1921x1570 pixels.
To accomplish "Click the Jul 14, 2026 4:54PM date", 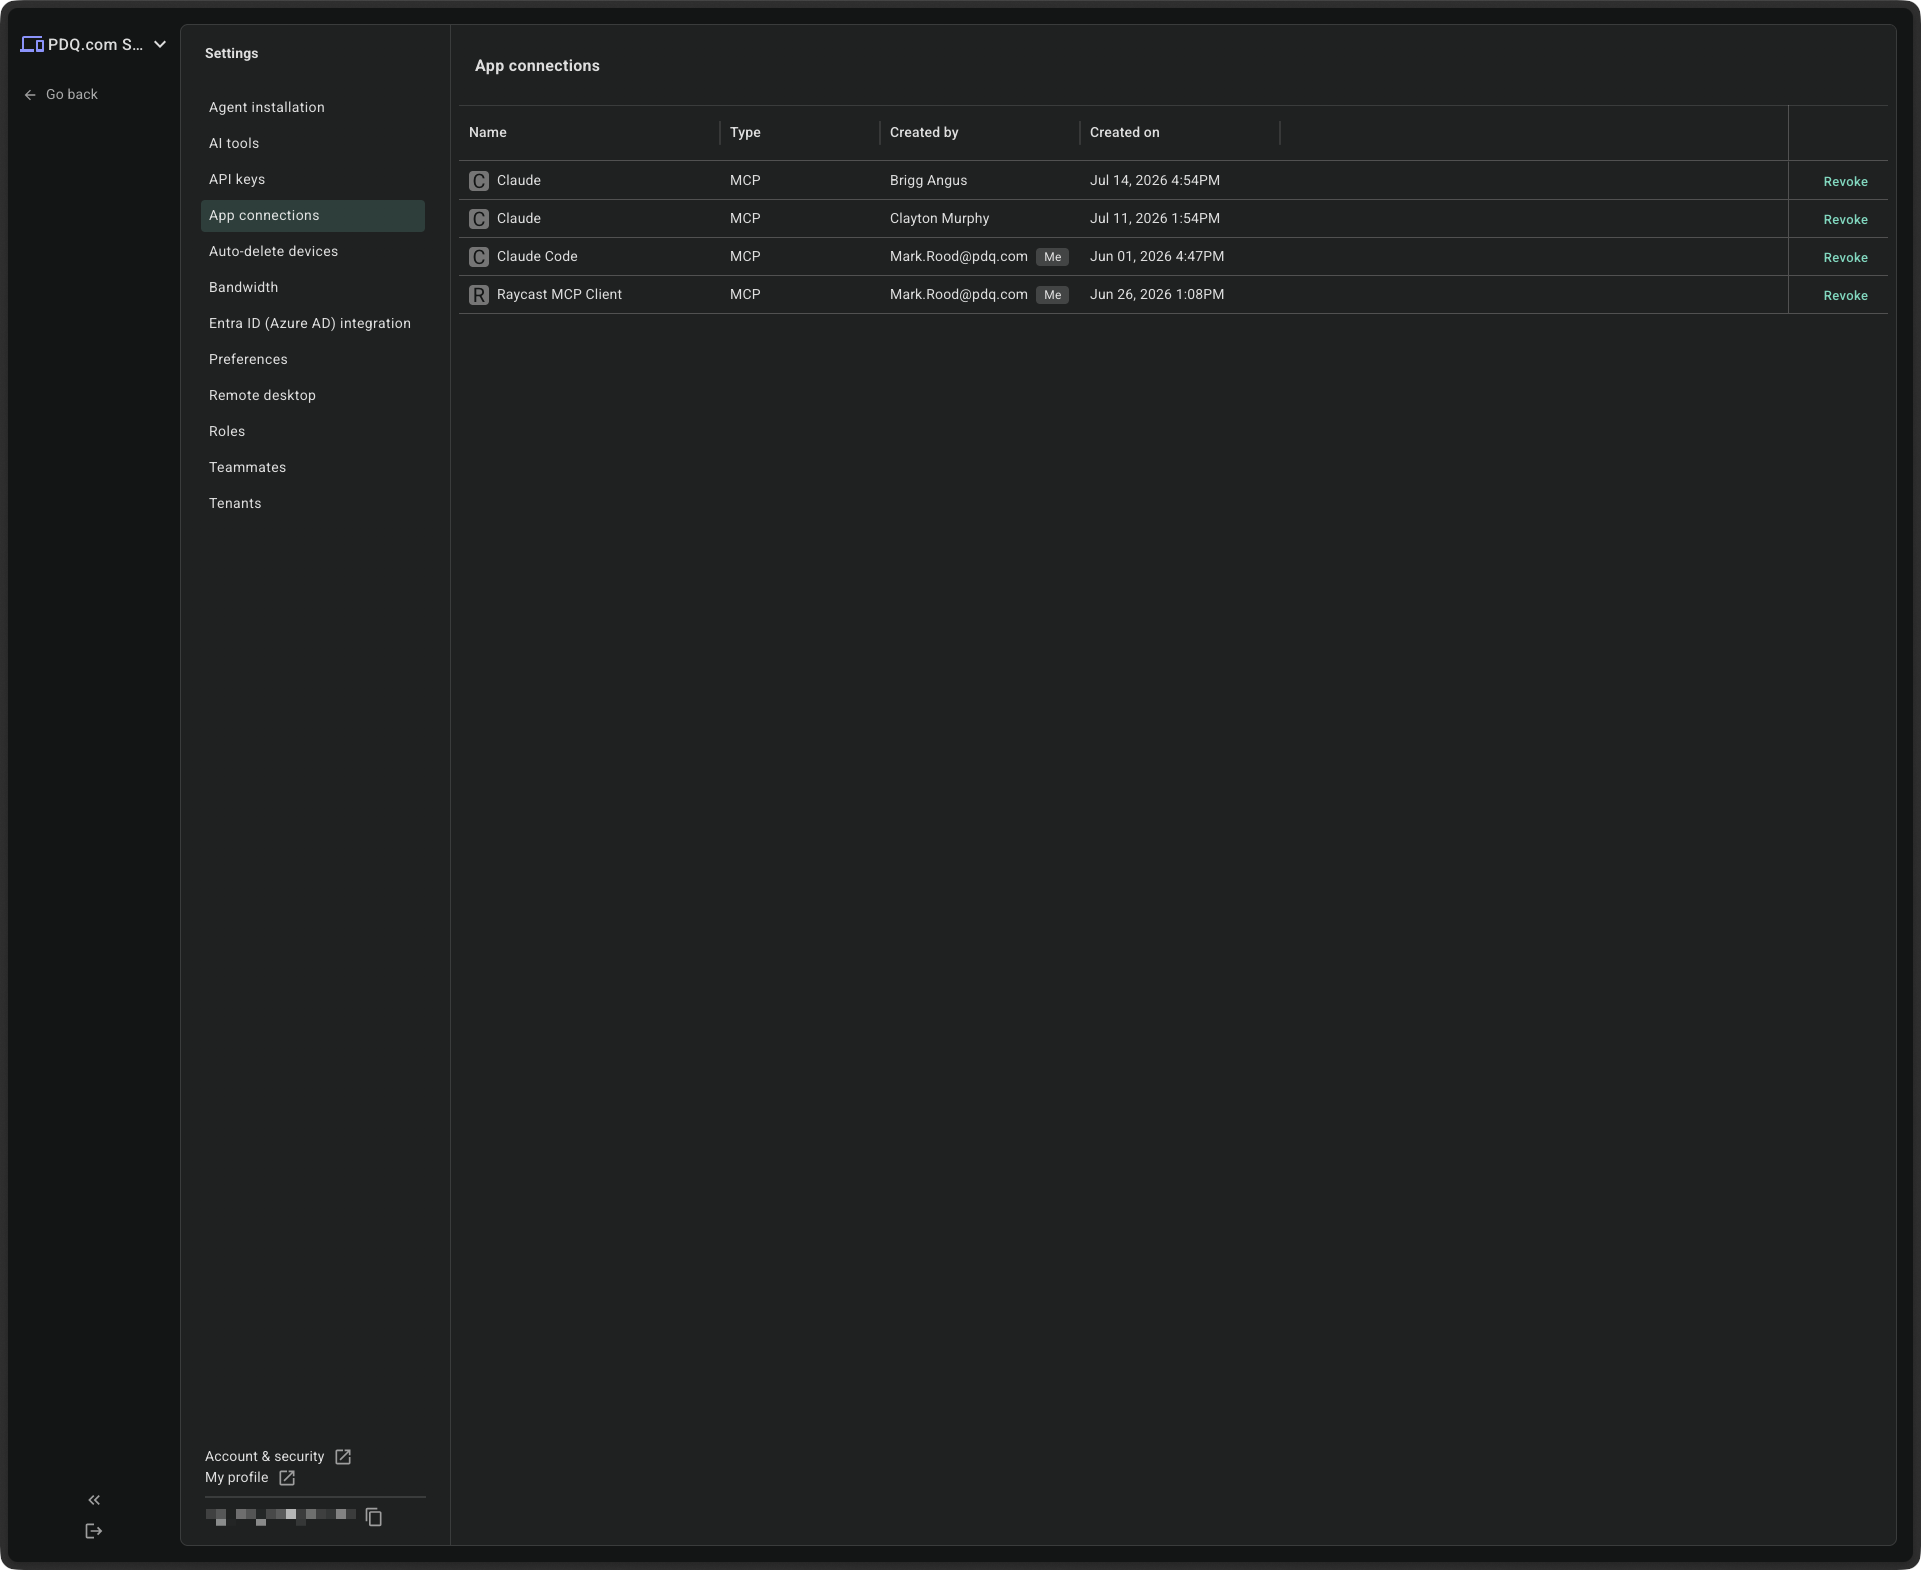I will coord(1155,181).
